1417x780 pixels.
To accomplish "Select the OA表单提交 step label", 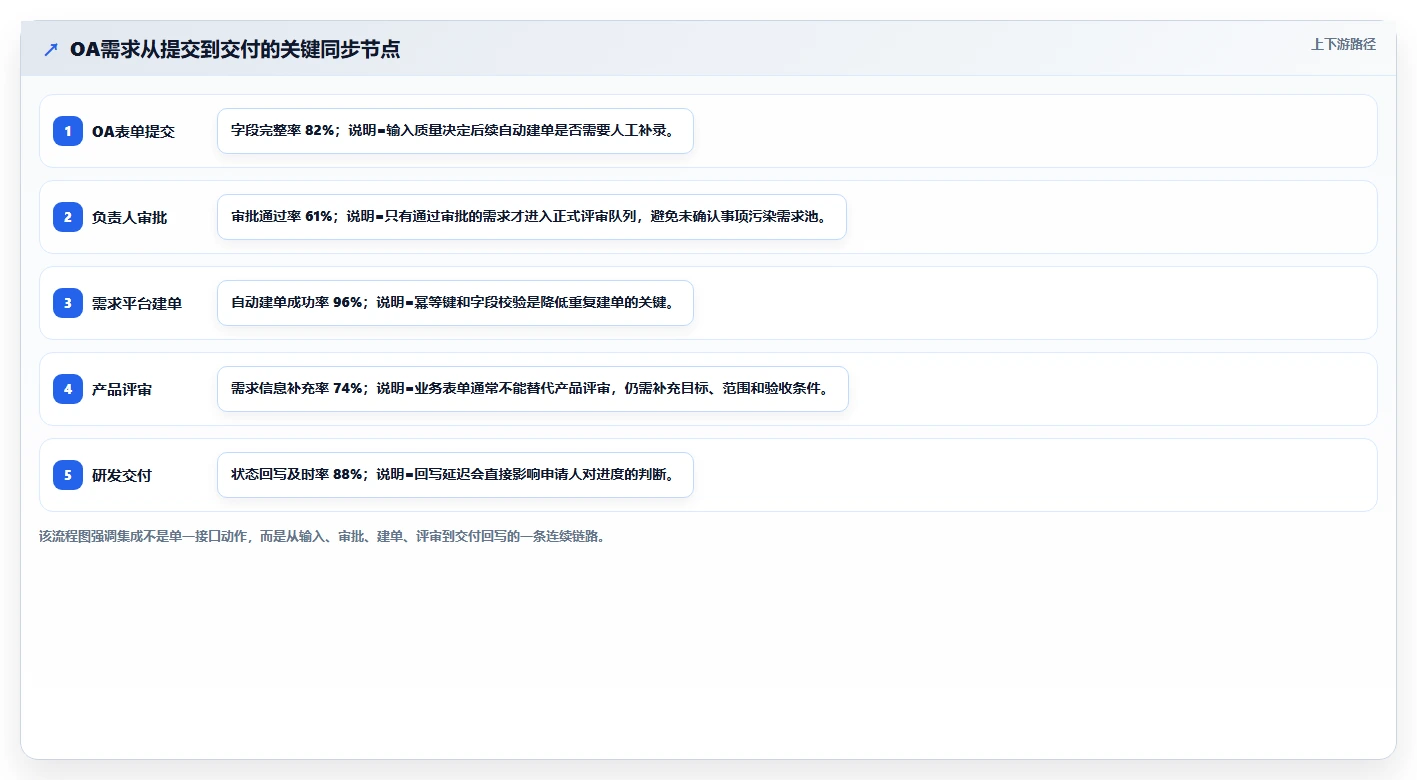I will [x=133, y=131].
